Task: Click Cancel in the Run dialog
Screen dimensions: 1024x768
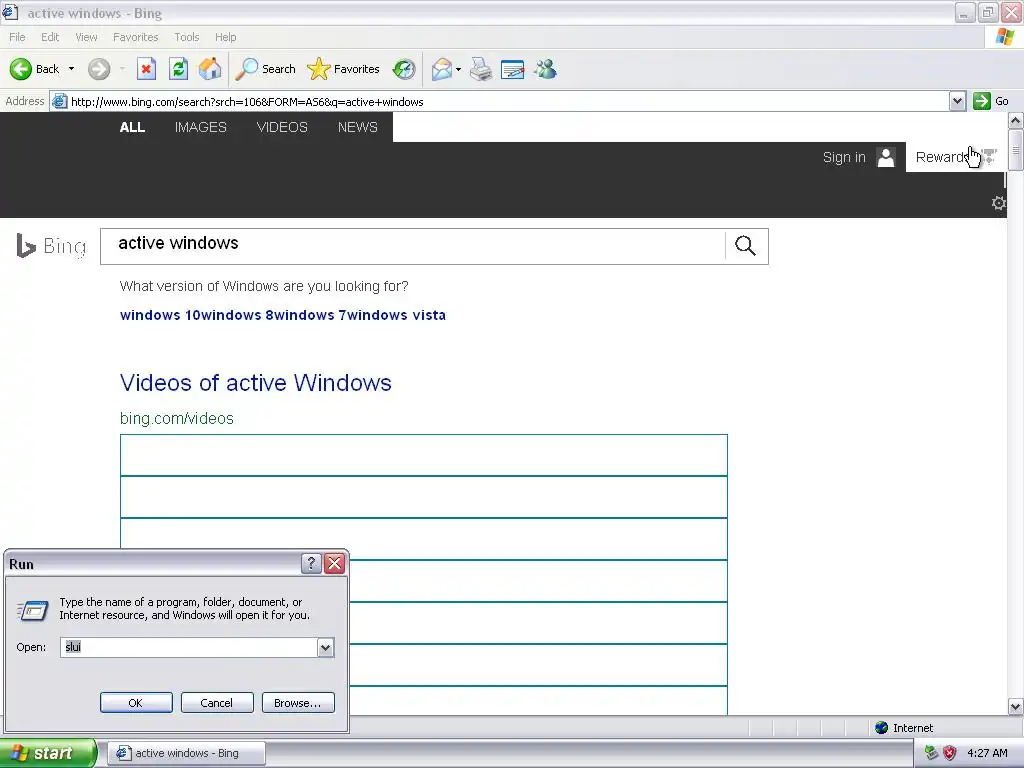Action: (x=217, y=703)
